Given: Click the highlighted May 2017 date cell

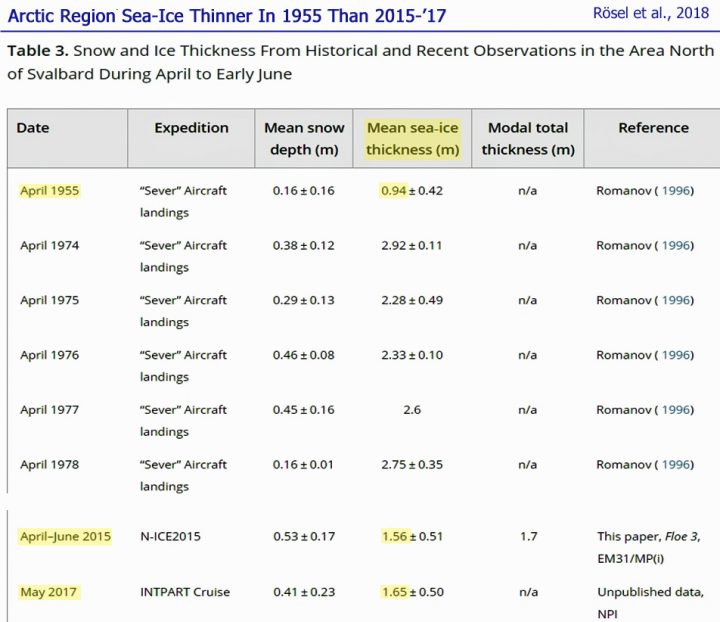Looking at the screenshot, I should [49, 592].
